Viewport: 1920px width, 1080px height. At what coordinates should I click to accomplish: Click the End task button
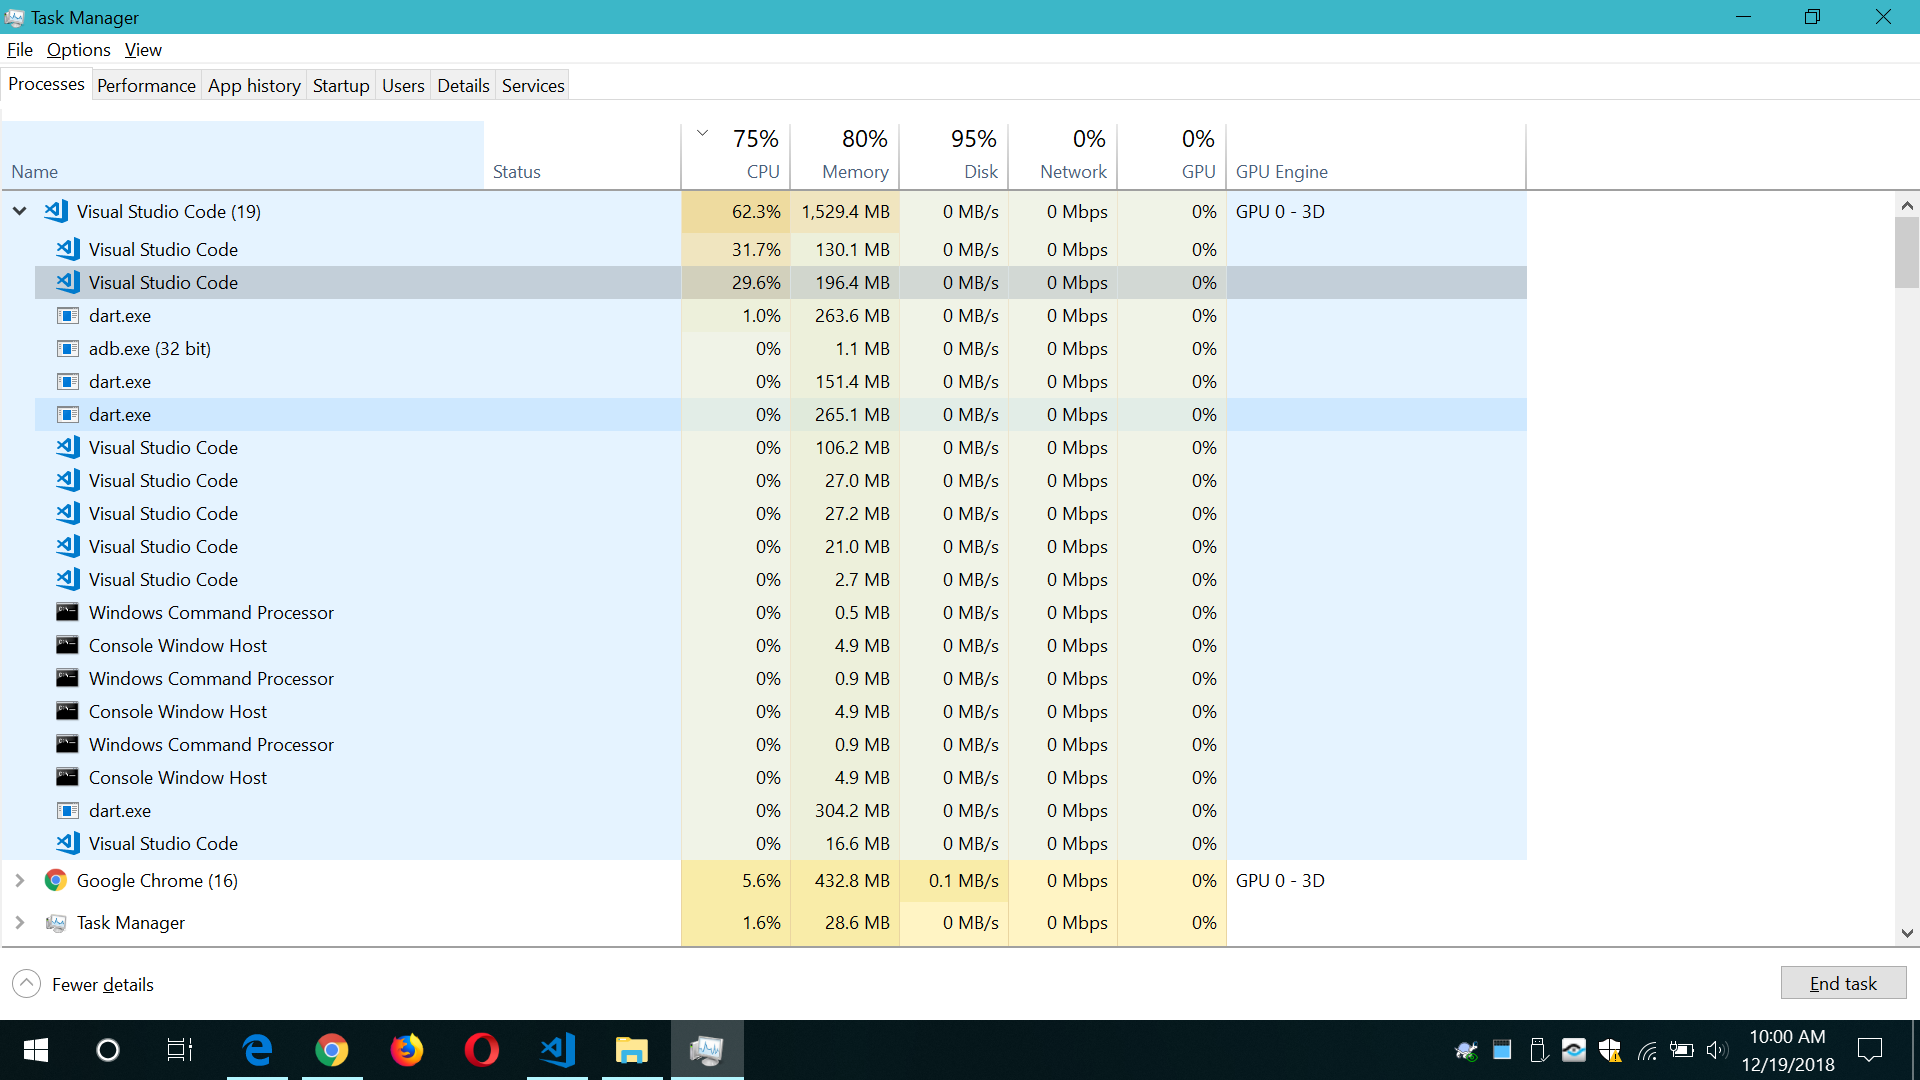(x=1842, y=983)
